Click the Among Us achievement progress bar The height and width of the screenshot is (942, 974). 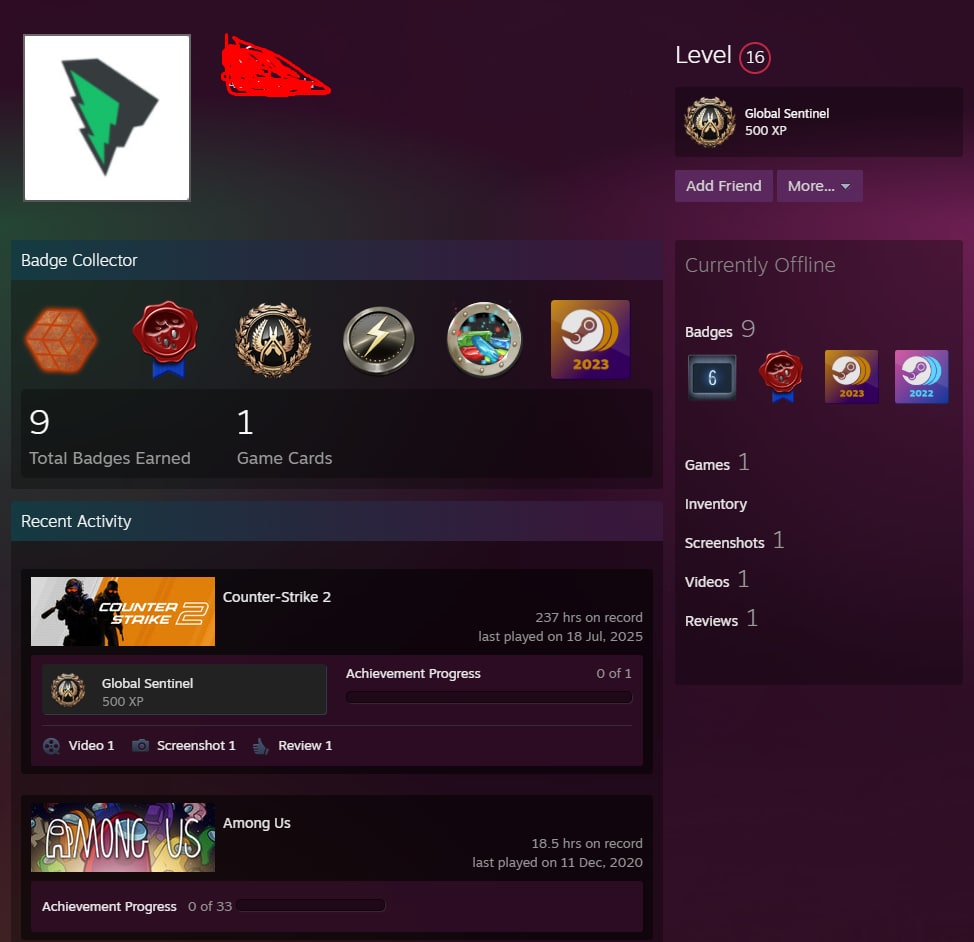click(311, 906)
